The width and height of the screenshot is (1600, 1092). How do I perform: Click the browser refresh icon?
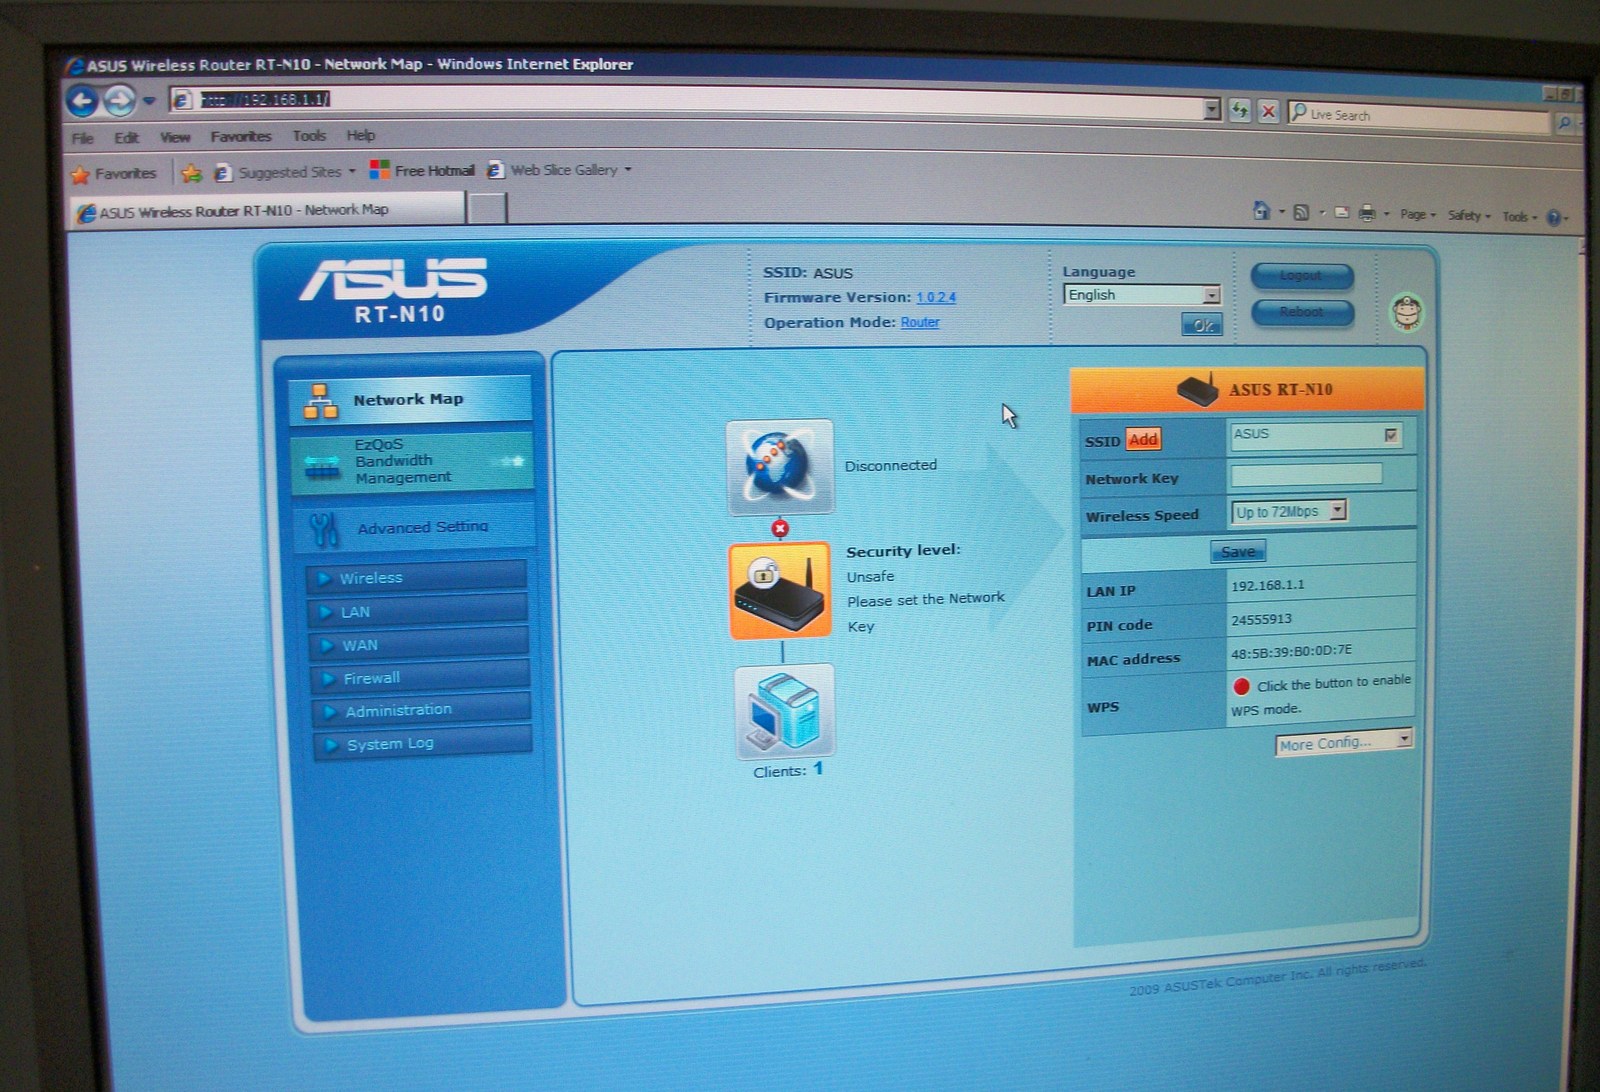tap(1240, 111)
